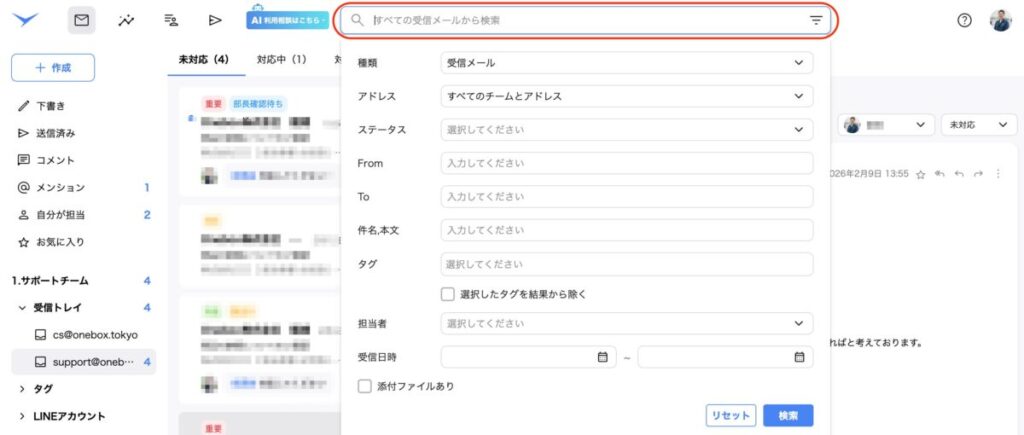
Task: Click the send arrow icon in top bar
Action: point(214,20)
